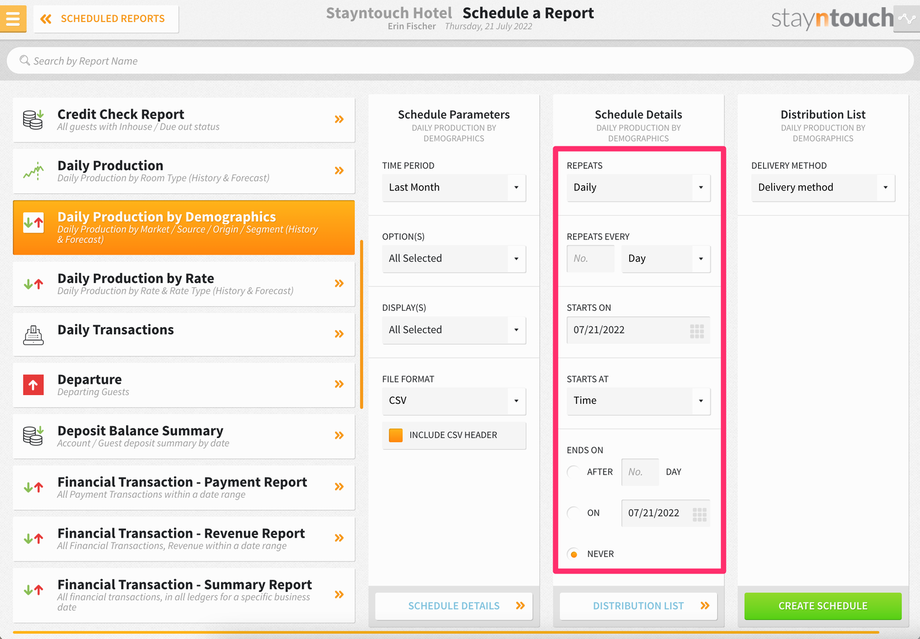This screenshot has height=639, width=920.
Task: Click the Daily Production chart icon
Action: pos(33,171)
